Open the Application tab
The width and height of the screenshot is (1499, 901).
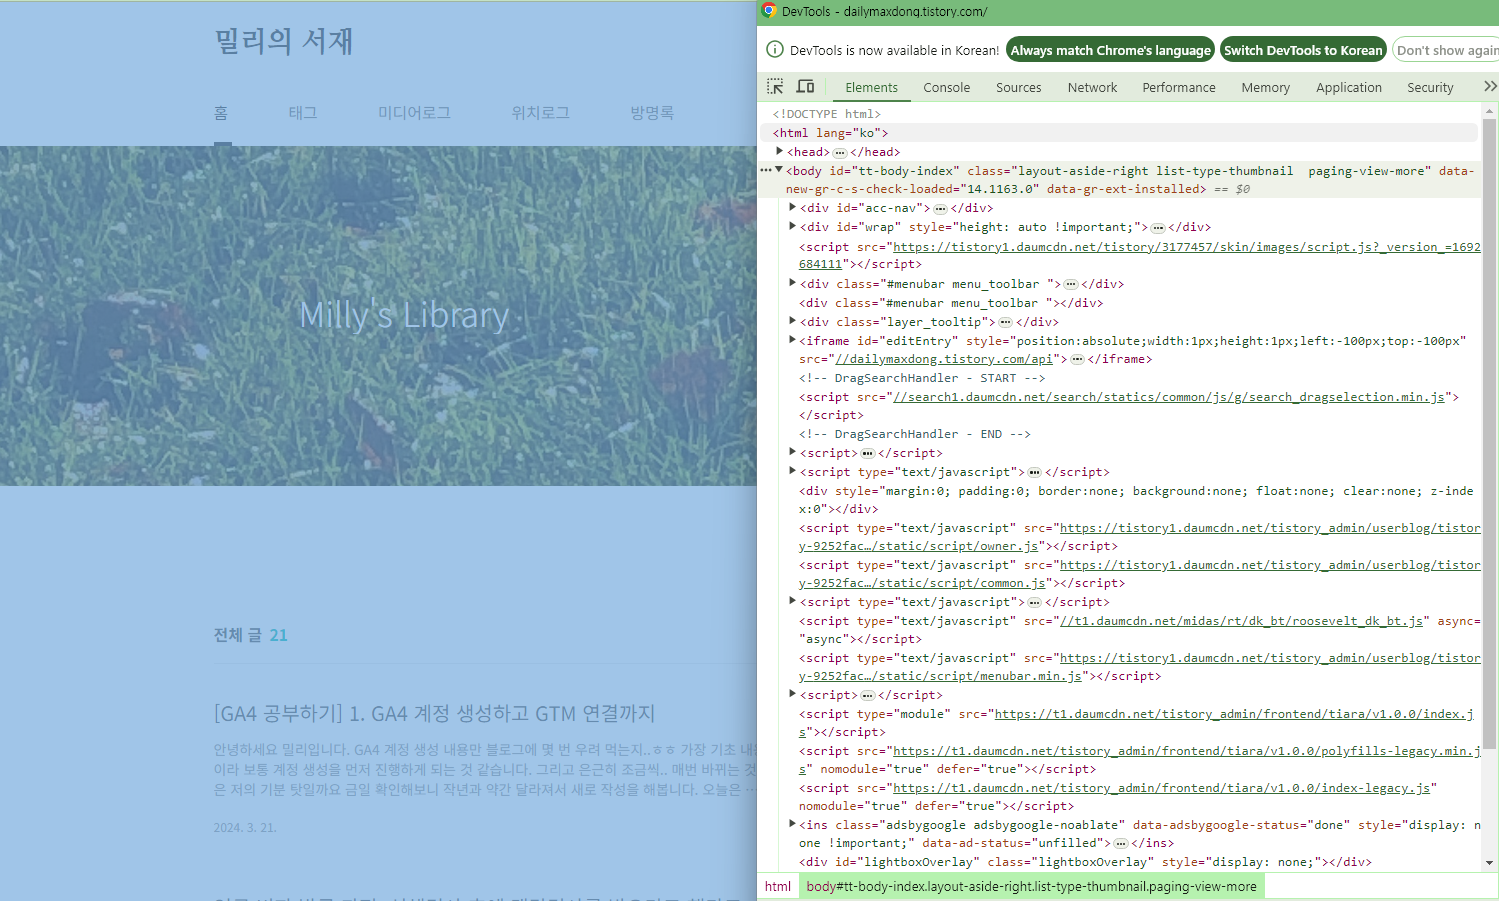[1348, 87]
